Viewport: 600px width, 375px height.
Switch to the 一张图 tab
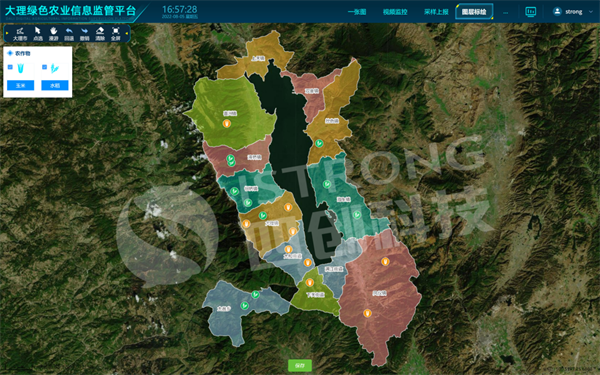click(357, 12)
